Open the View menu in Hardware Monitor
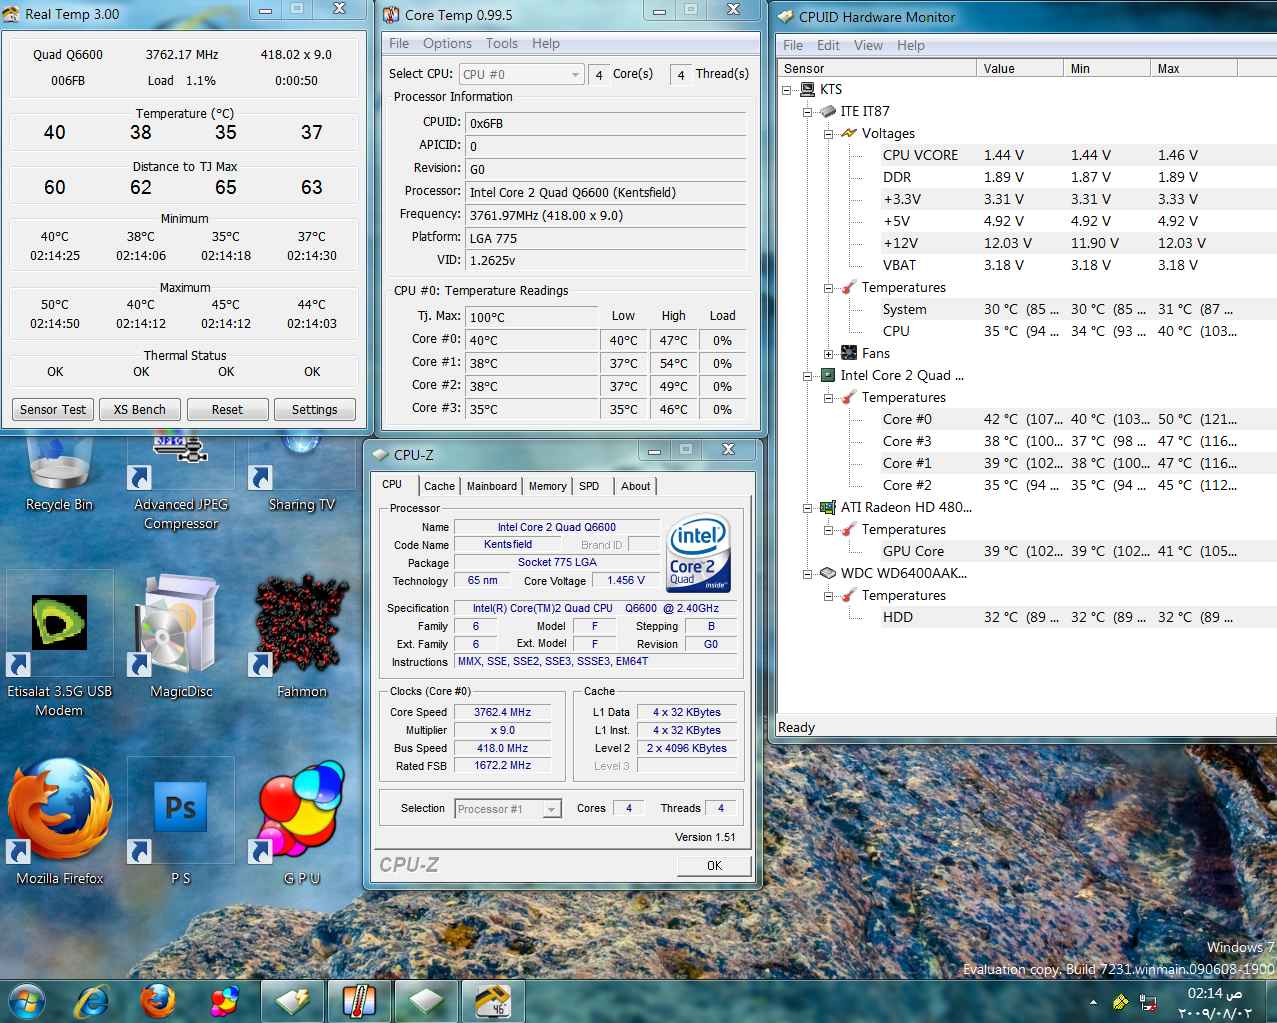Screen dimensions: 1277x1023 868,45
